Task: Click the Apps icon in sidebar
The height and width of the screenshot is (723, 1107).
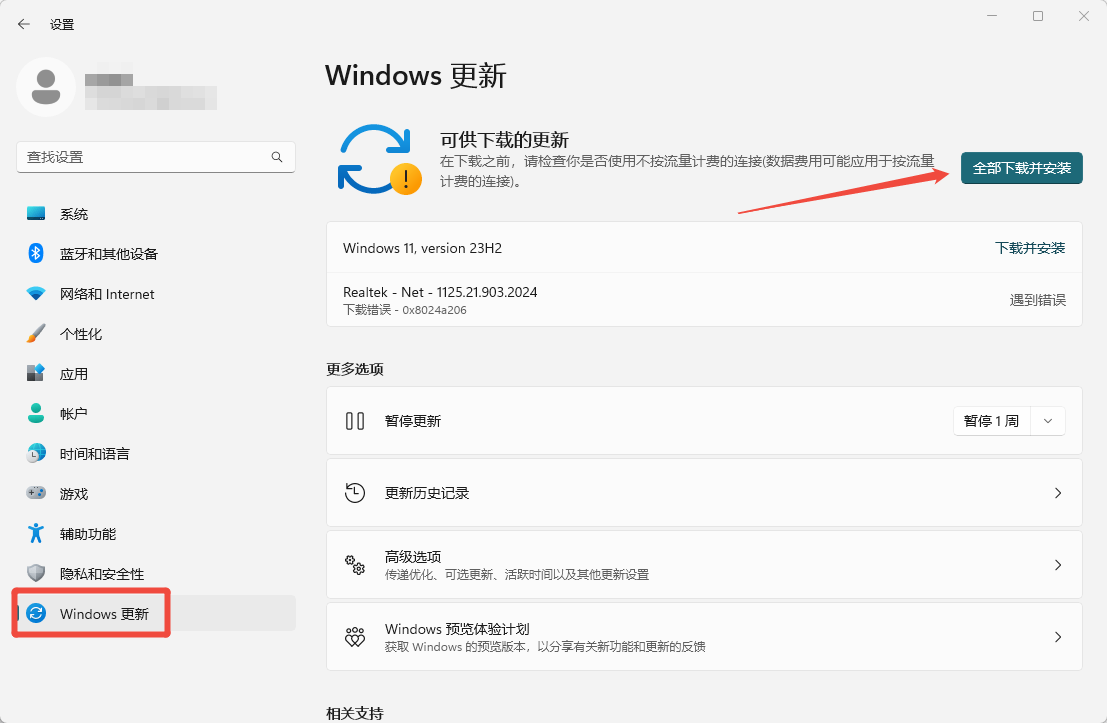Action: 36,374
